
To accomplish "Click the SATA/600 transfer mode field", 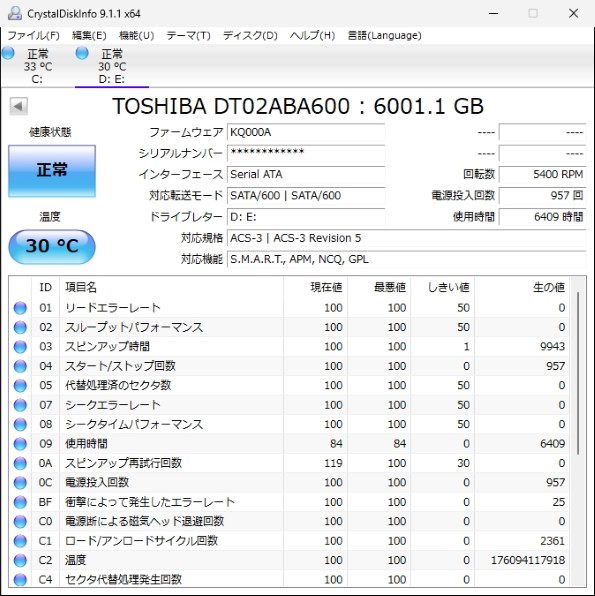I will coord(306,196).
